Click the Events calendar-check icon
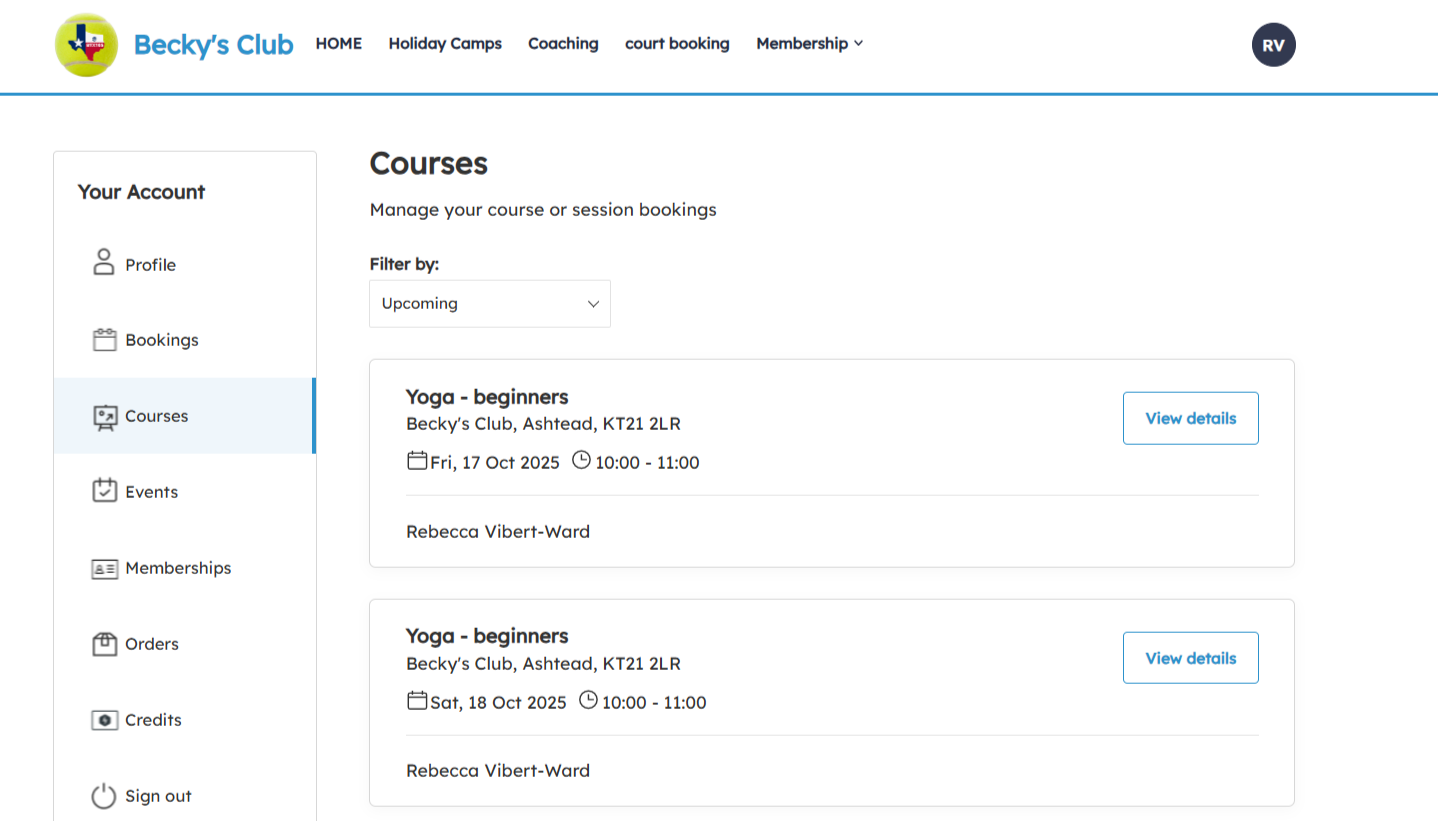Viewport: 1438px width, 821px height. click(x=104, y=491)
